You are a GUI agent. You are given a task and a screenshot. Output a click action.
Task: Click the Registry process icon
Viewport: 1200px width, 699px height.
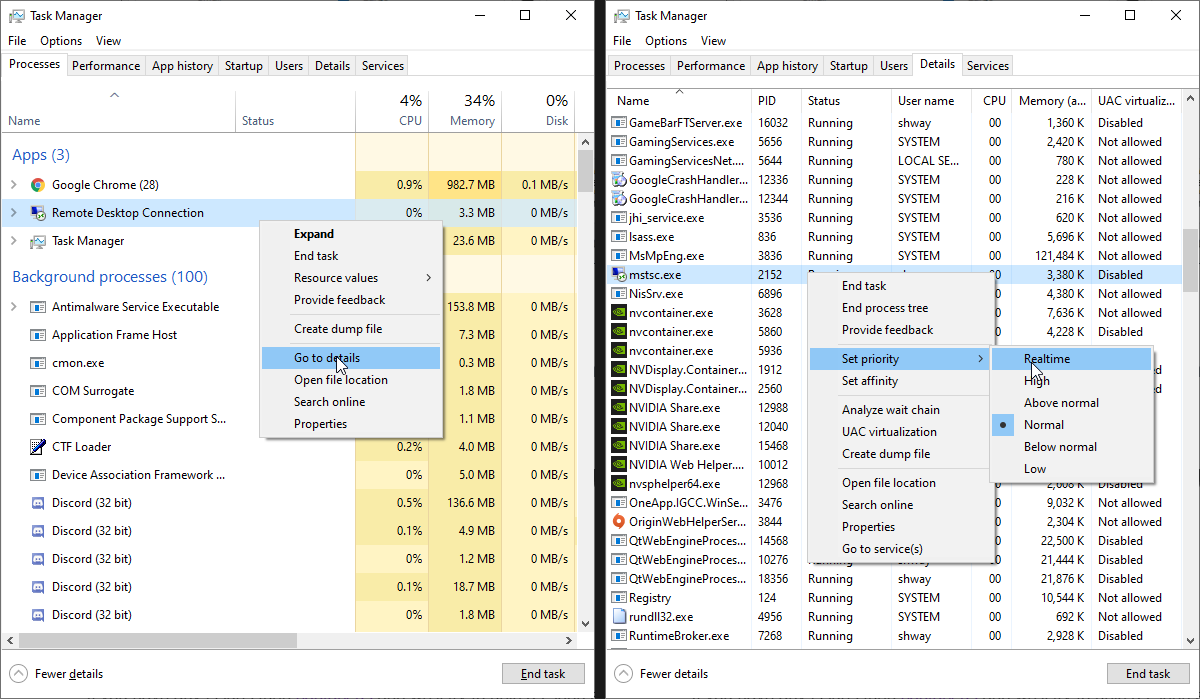point(619,598)
